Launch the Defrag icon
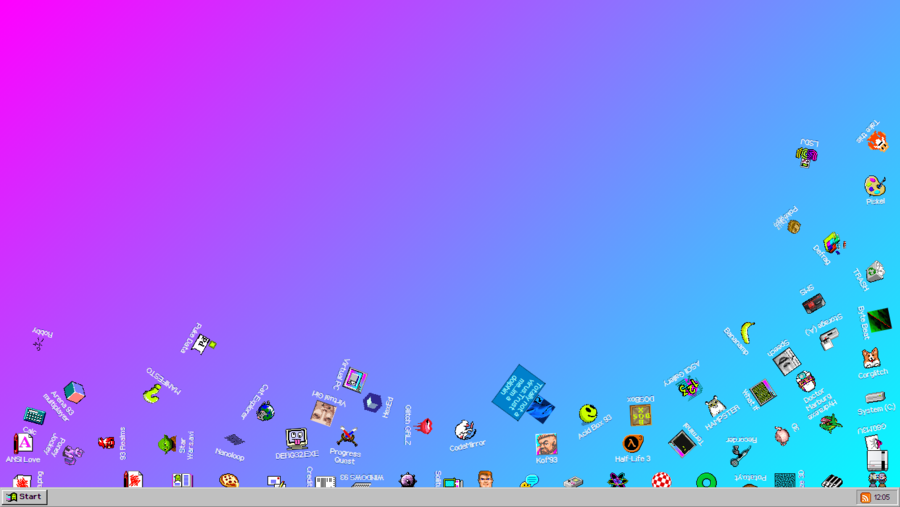The image size is (900, 507). coord(833,243)
